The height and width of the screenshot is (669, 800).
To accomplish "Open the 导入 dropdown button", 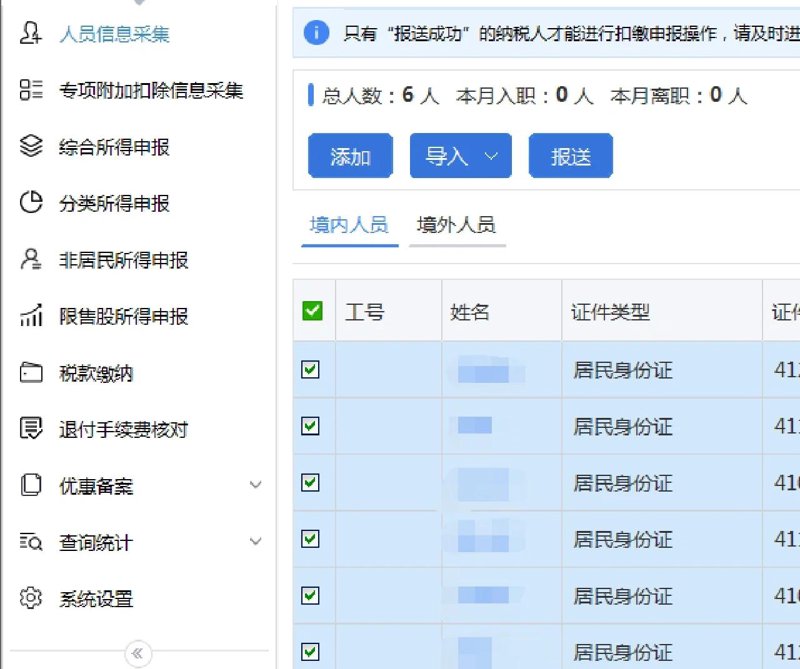I will point(461,156).
